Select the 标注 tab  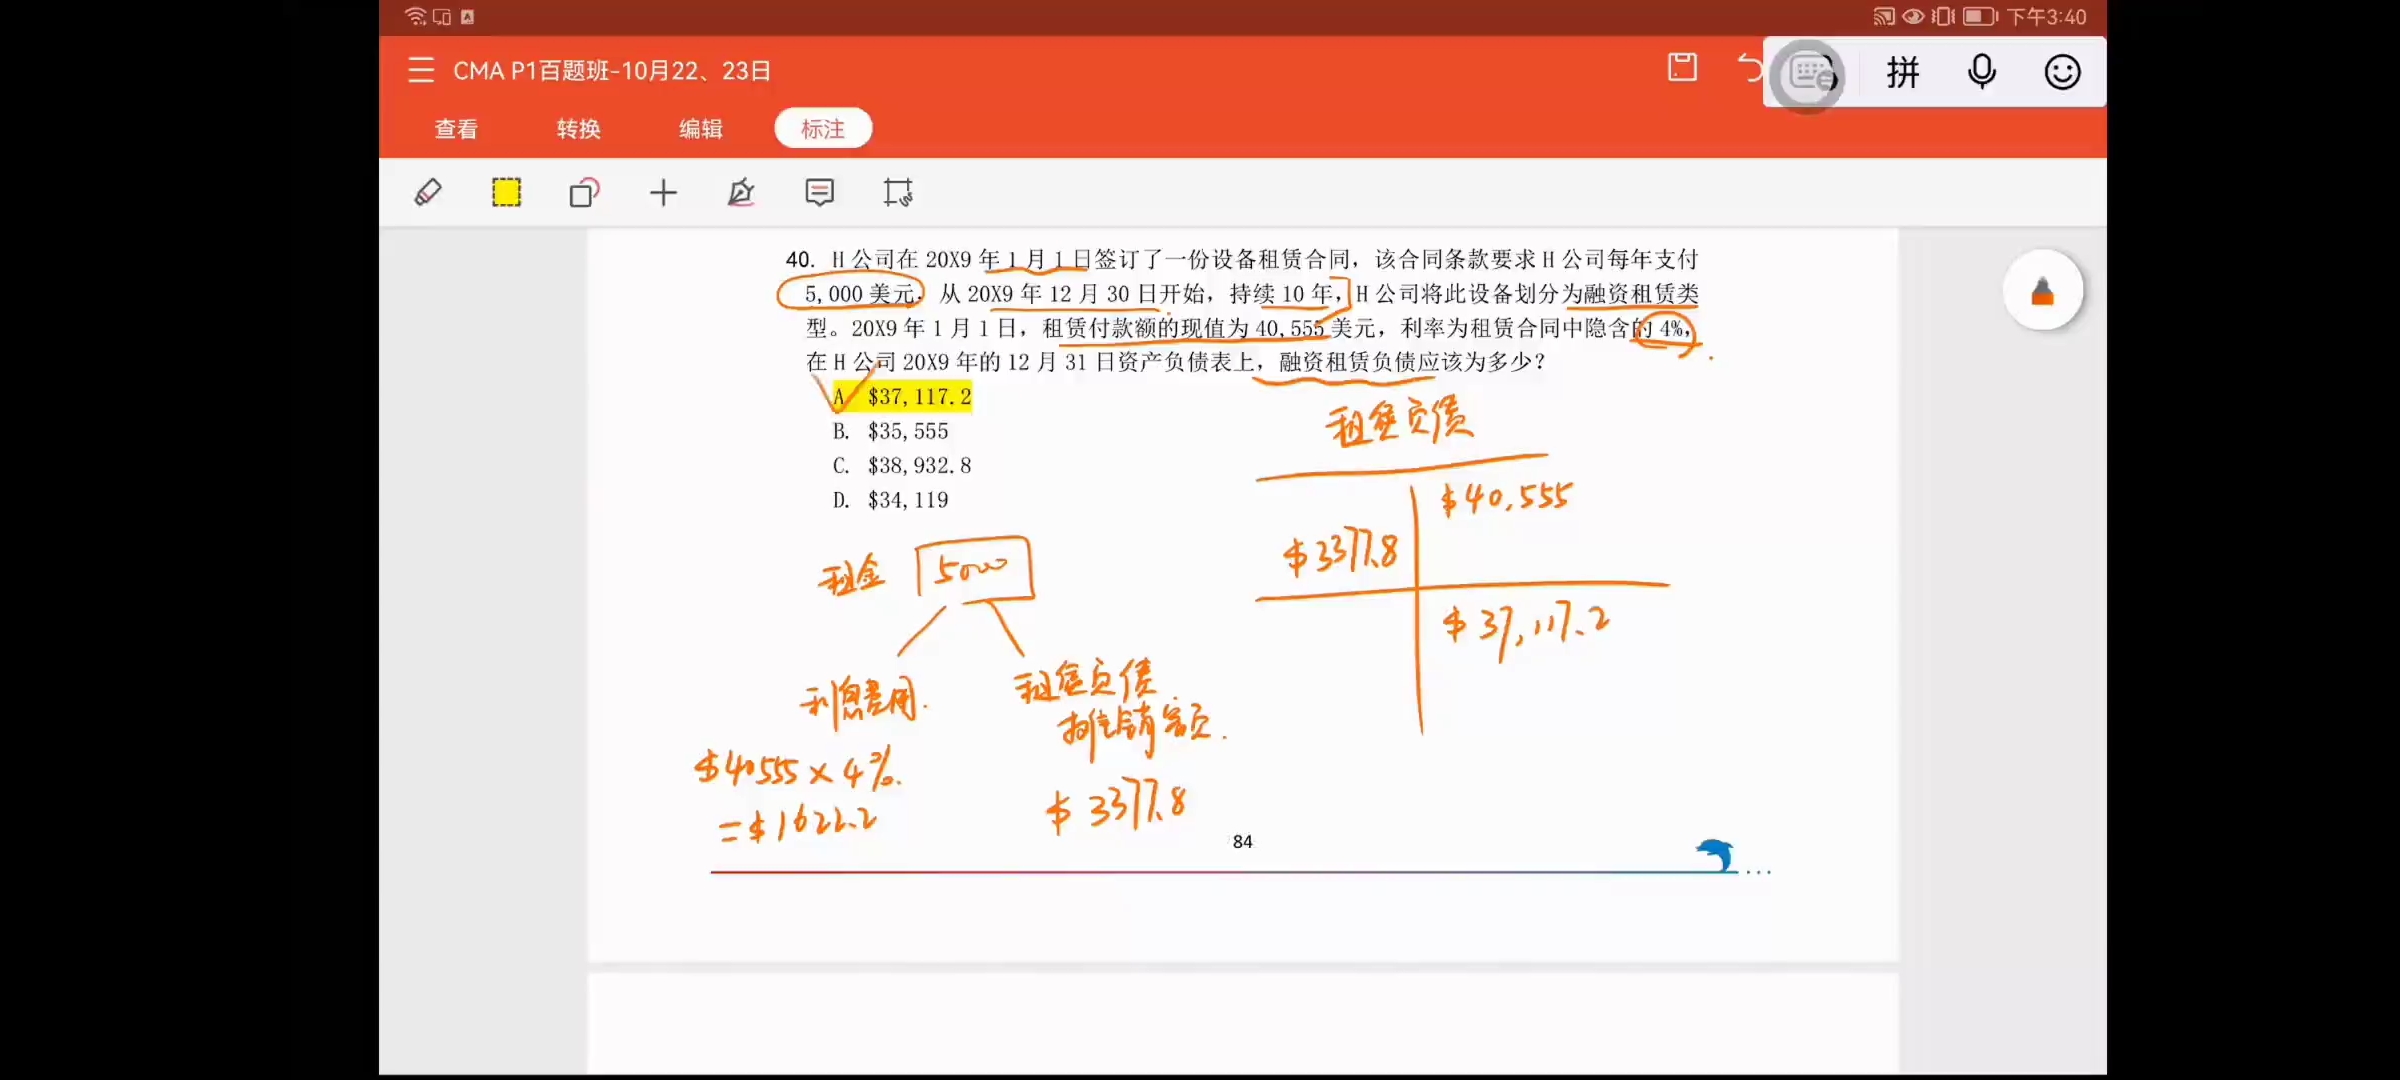(822, 129)
